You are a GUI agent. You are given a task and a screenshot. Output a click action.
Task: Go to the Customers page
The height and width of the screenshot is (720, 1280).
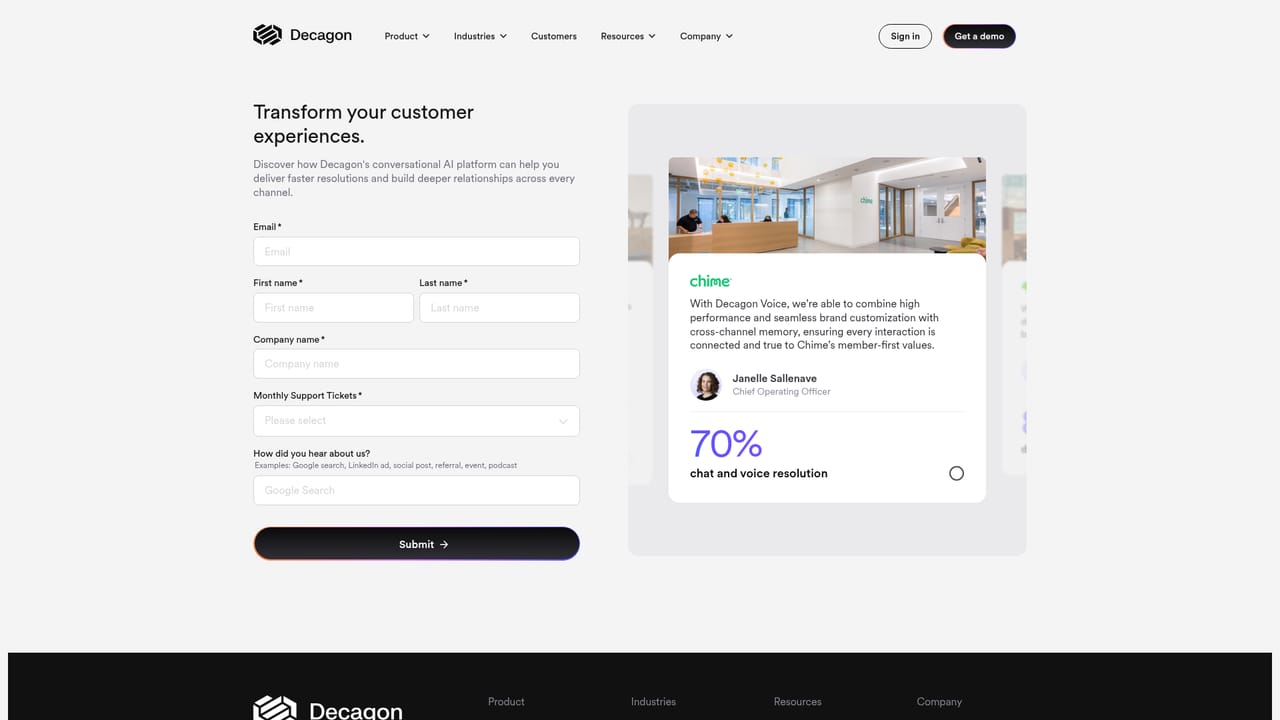pyautogui.click(x=554, y=36)
